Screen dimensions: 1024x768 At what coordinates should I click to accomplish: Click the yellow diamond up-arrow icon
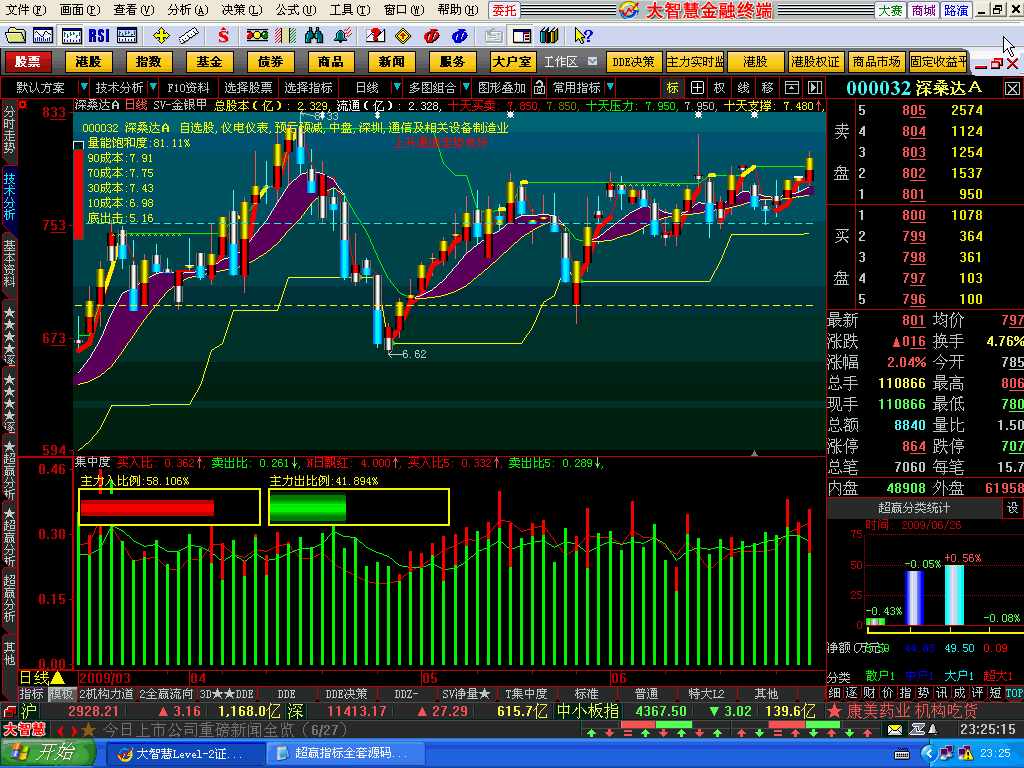point(404,36)
